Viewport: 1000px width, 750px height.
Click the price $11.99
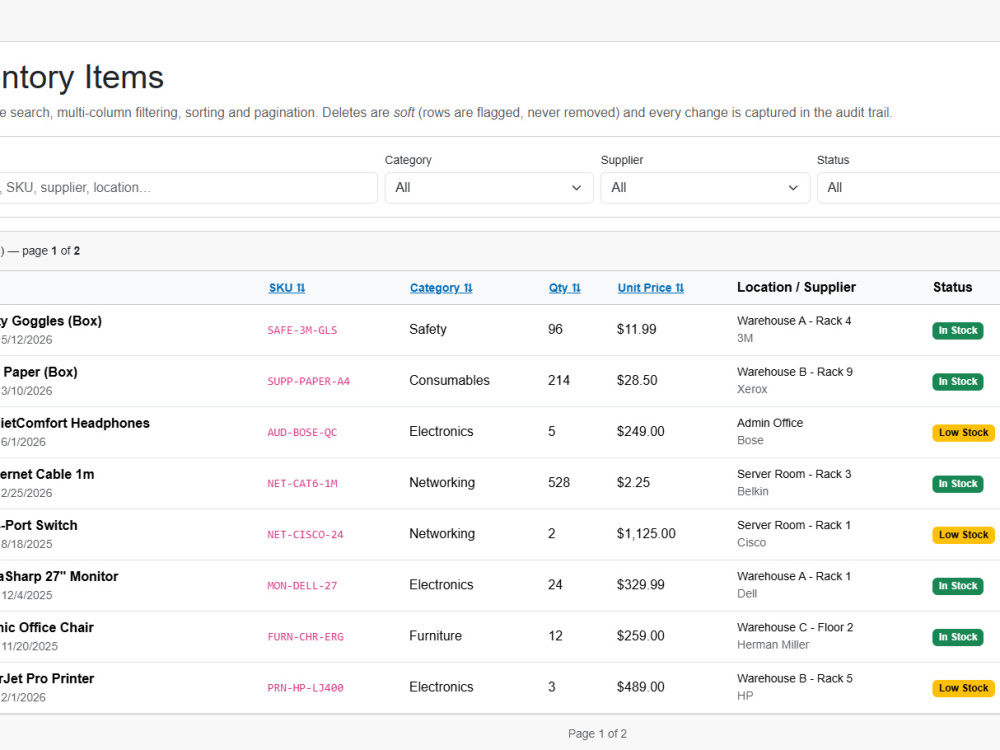click(x=636, y=330)
